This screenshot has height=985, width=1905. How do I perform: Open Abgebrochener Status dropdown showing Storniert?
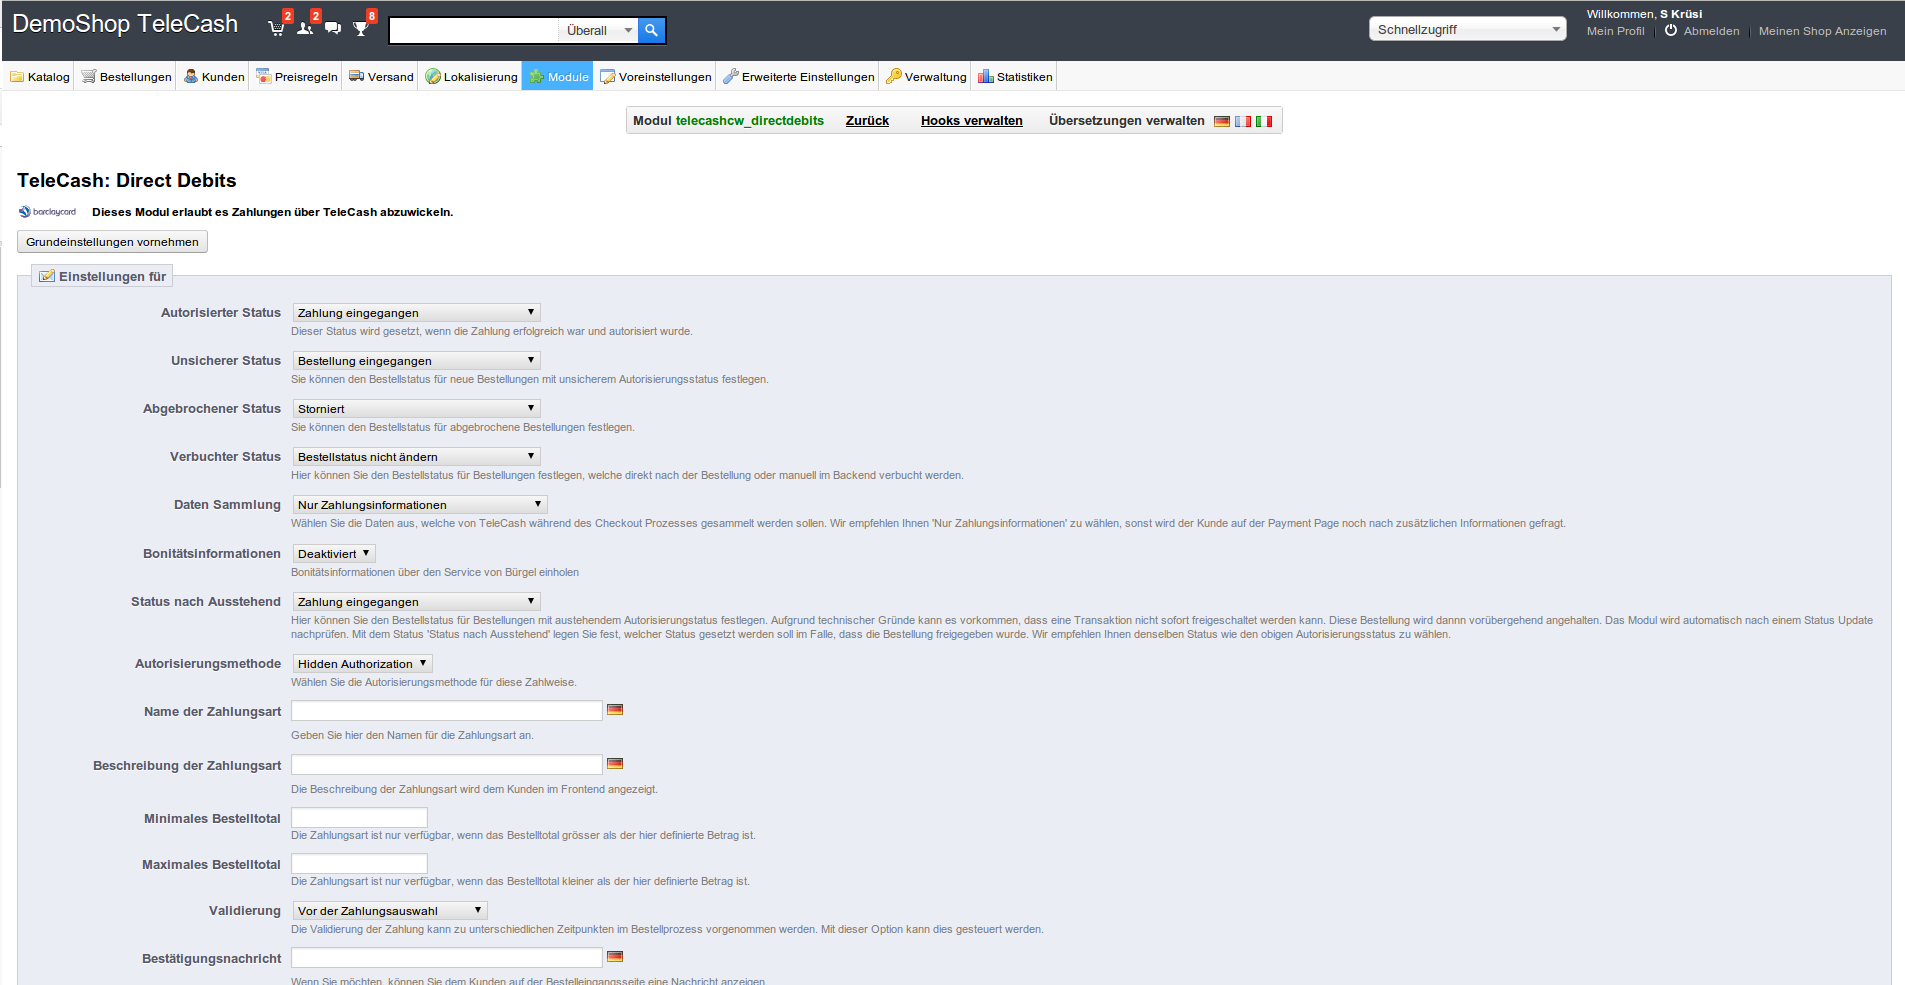coord(416,409)
